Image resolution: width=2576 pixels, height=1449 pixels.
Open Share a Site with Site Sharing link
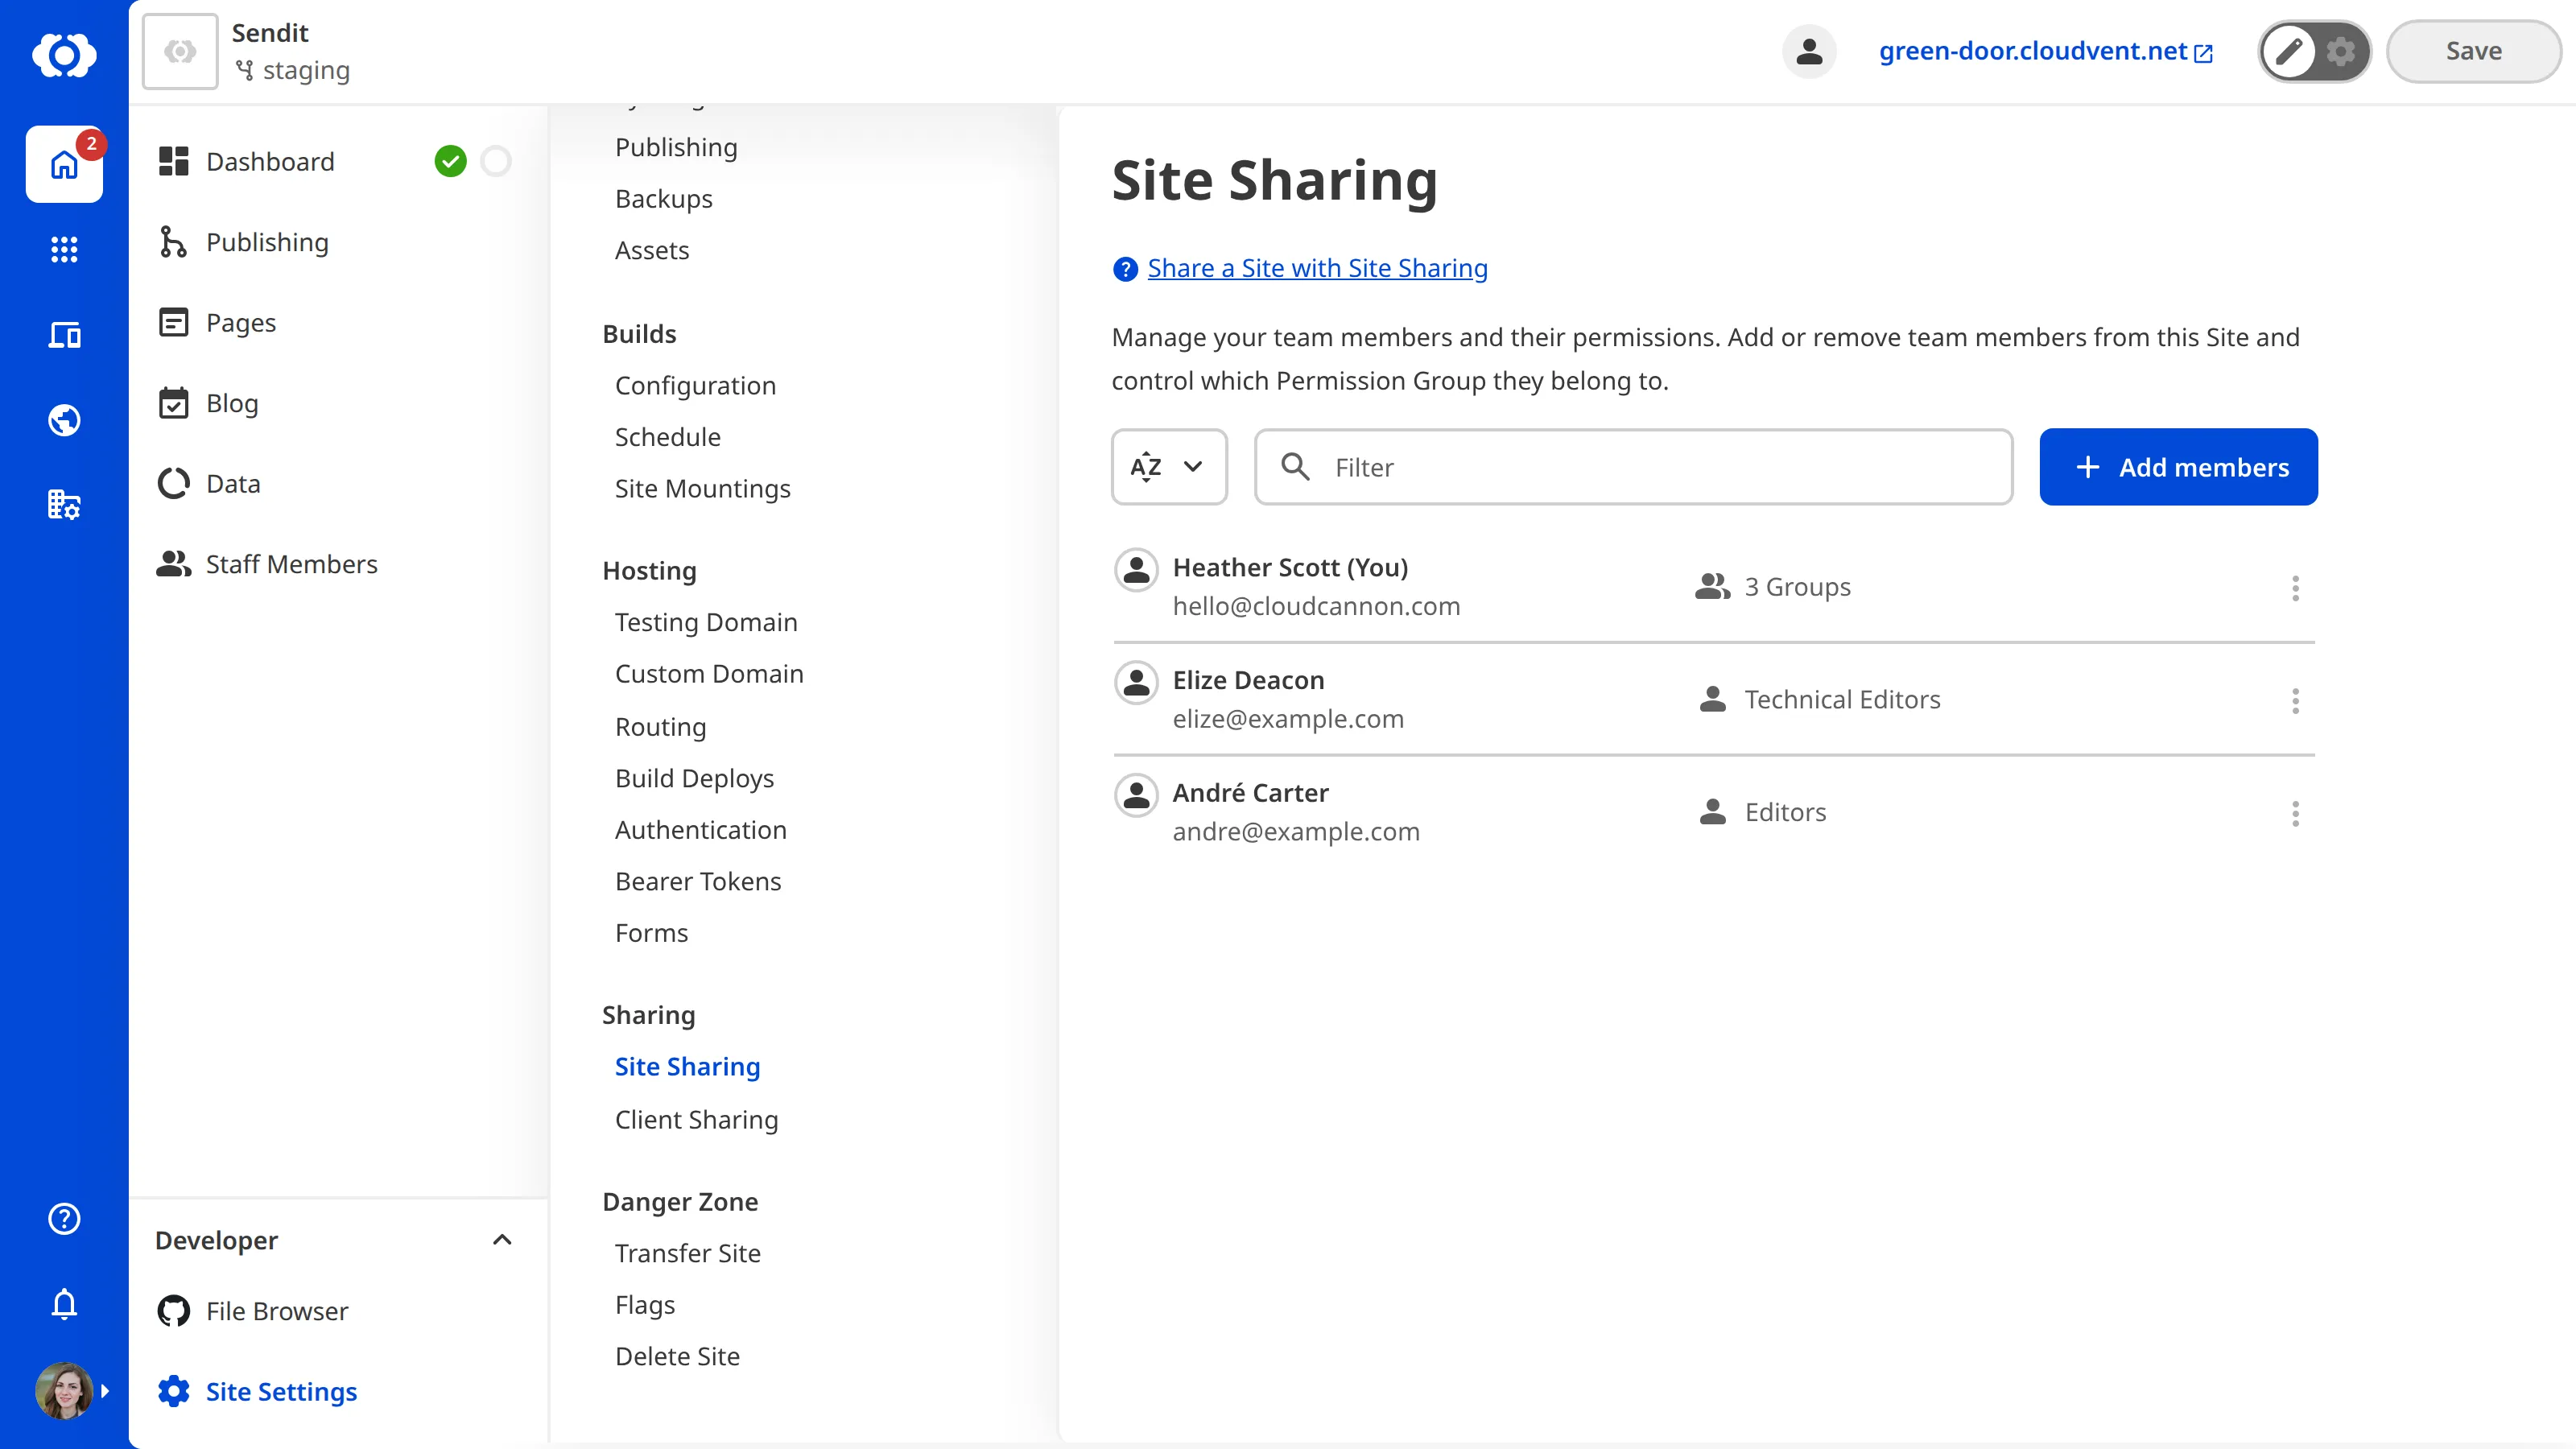click(x=1317, y=268)
